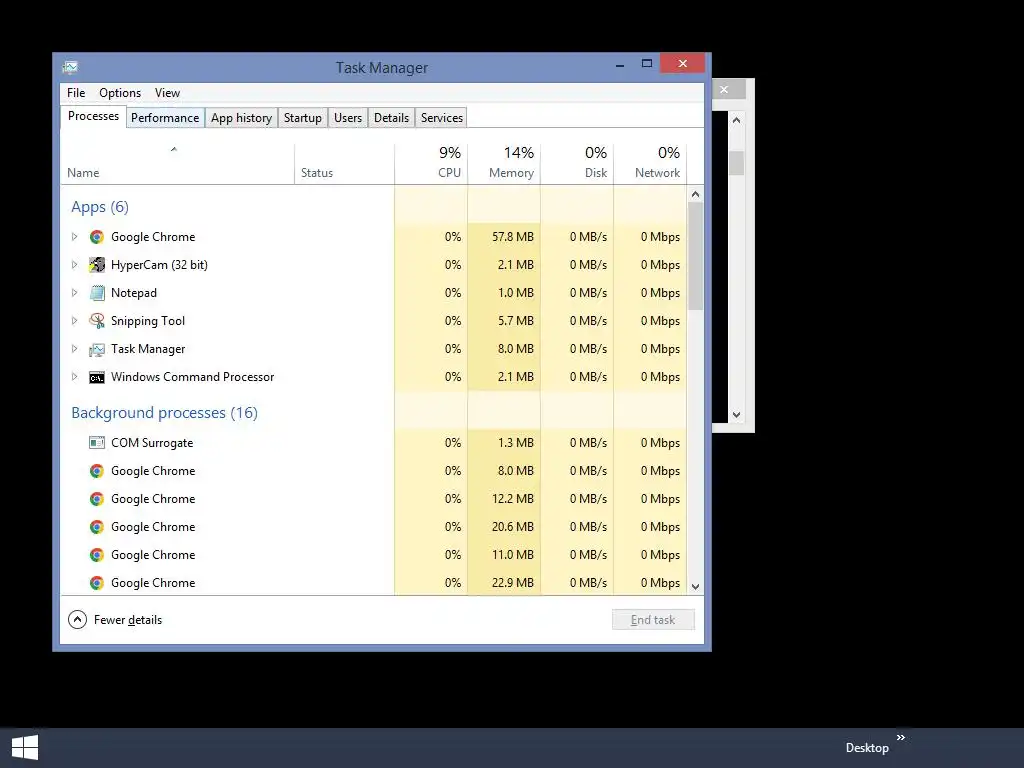Click the Google Chrome app icon under Apps

point(97,237)
